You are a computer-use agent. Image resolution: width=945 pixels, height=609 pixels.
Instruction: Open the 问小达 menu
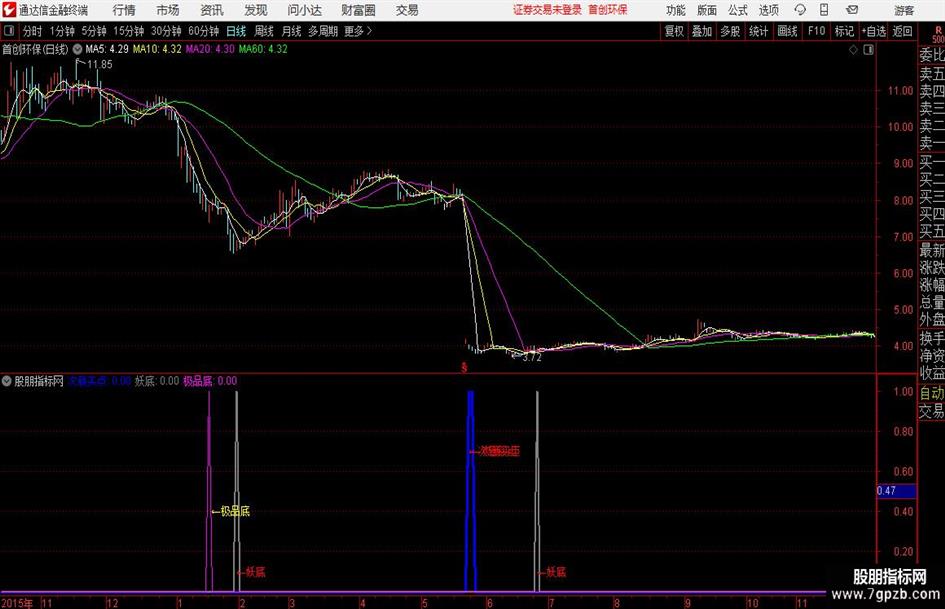pyautogui.click(x=304, y=10)
